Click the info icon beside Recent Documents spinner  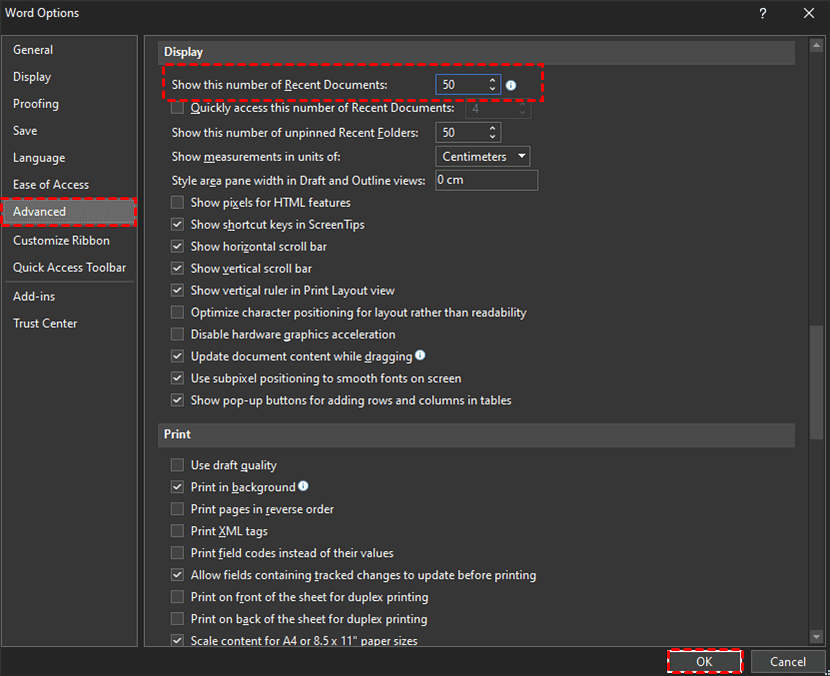(511, 85)
